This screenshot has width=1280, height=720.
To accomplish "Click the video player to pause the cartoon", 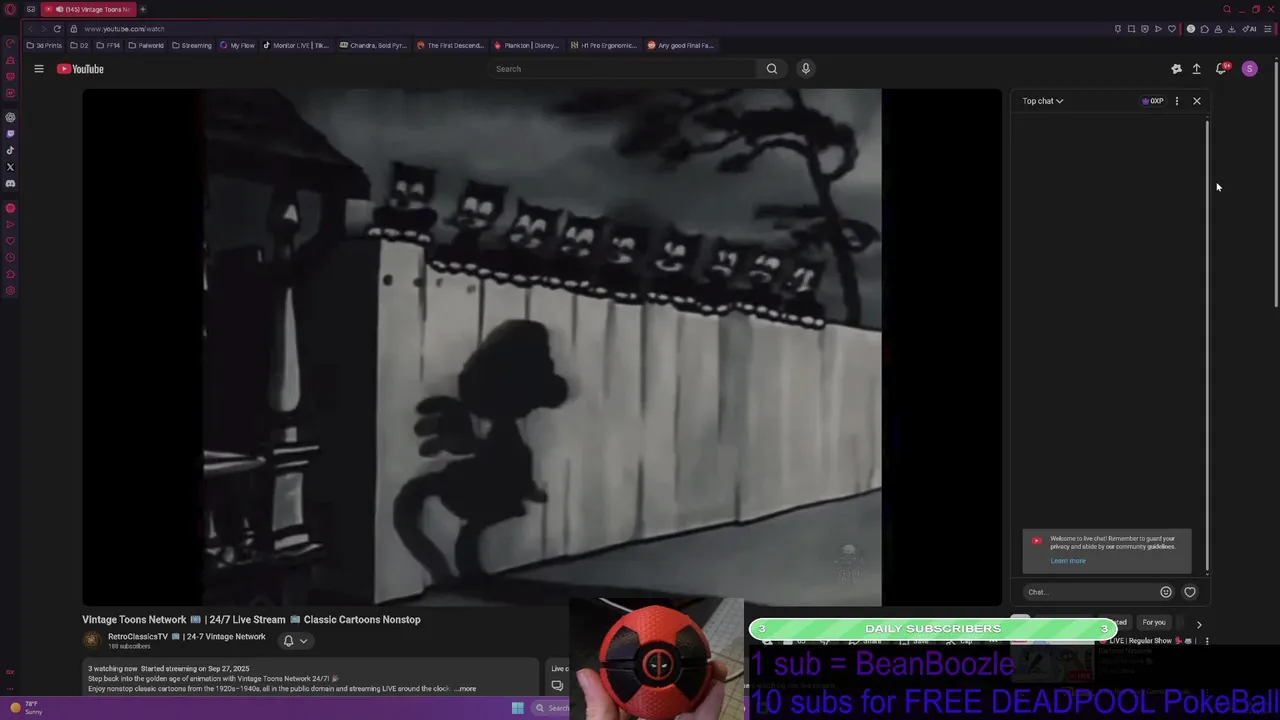I will click(x=540, y=346).
